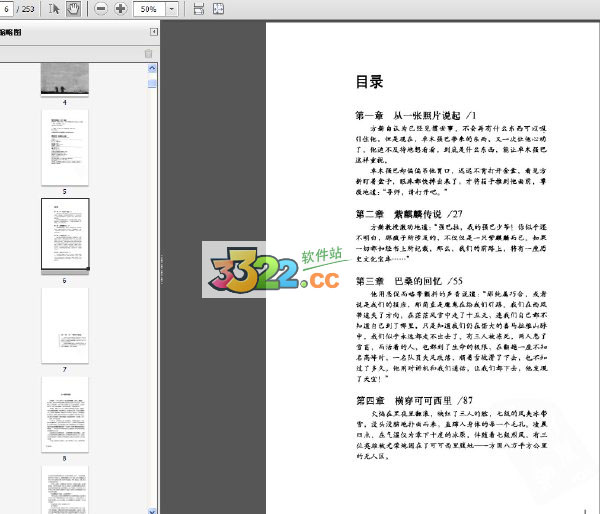
Task: Select the text selection cursor tool
Action: pos(54,9)
